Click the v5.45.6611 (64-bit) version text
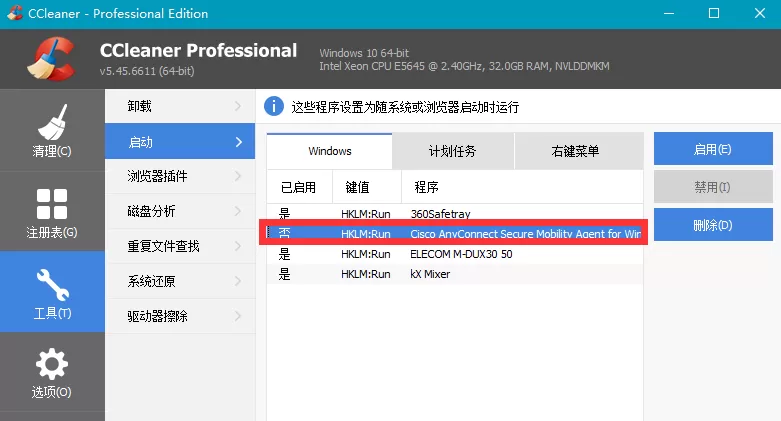781x421 pixels. [x=147, y=71]
